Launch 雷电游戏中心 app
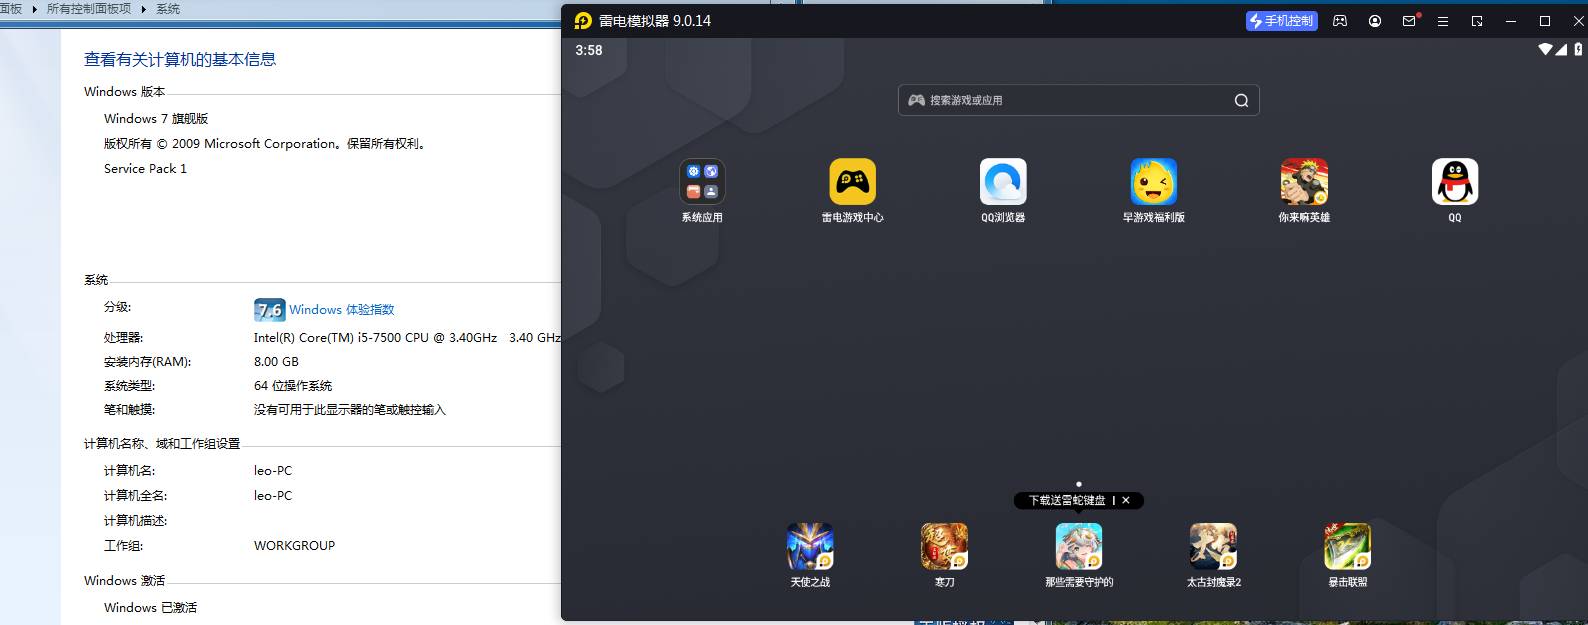1588x625 pixels. pyautogui.click(x=852, y=182)
